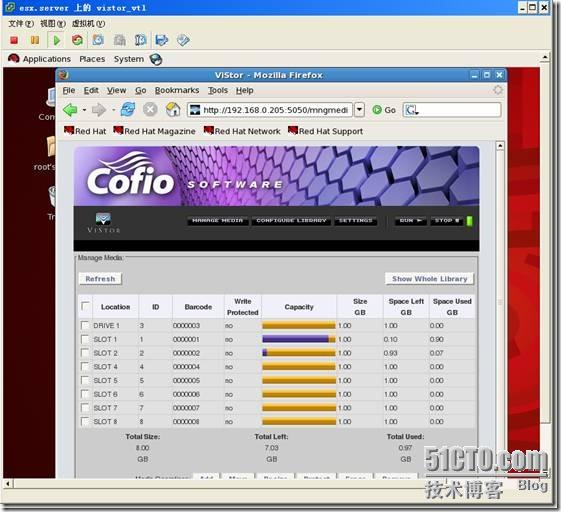This screenshot has width=561, height=512.
Task: Open the URL history dropdown arrow
Action: click(360, 109)
